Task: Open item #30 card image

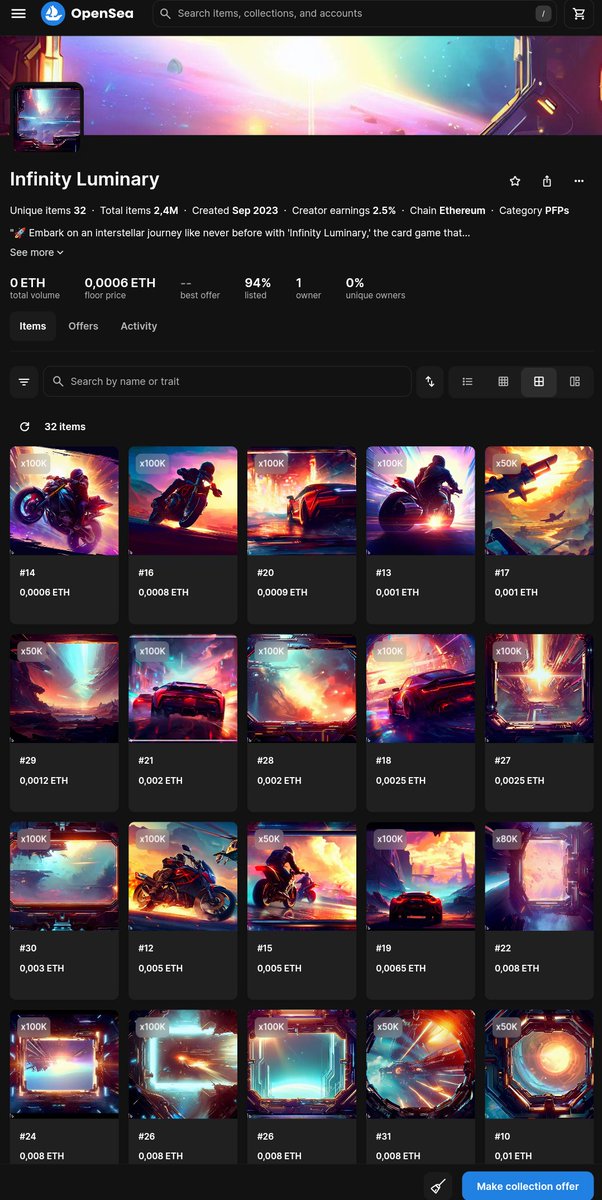Action: tap(64, 877)
